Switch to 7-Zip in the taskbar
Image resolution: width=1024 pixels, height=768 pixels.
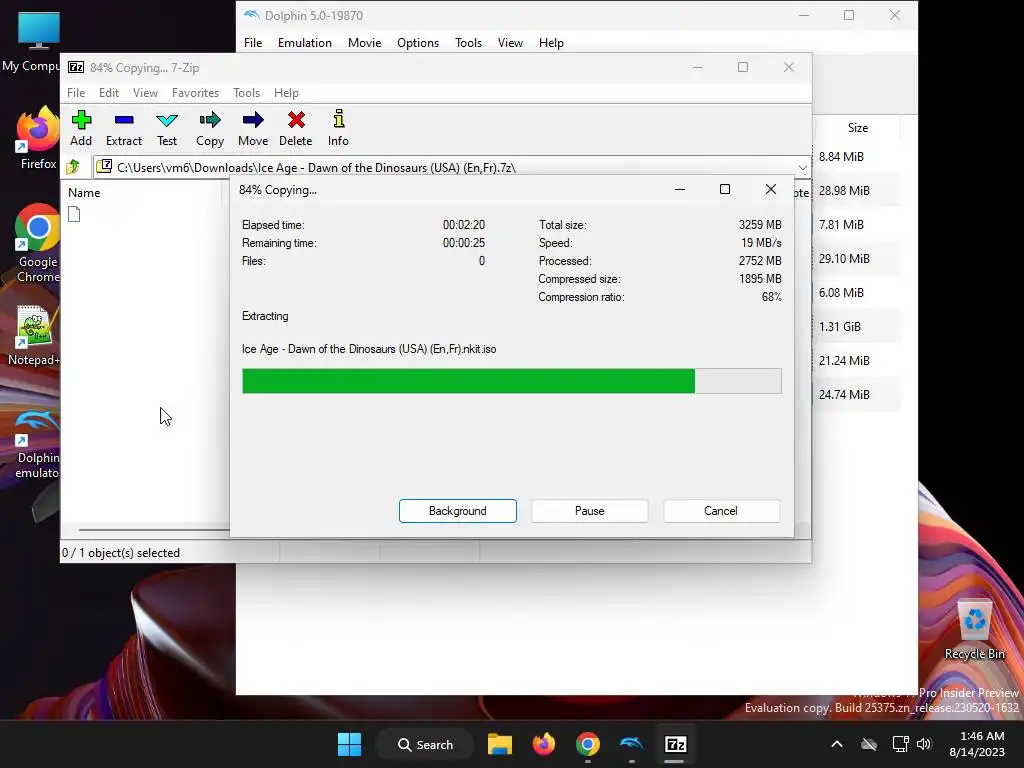(x=675, y=744)
